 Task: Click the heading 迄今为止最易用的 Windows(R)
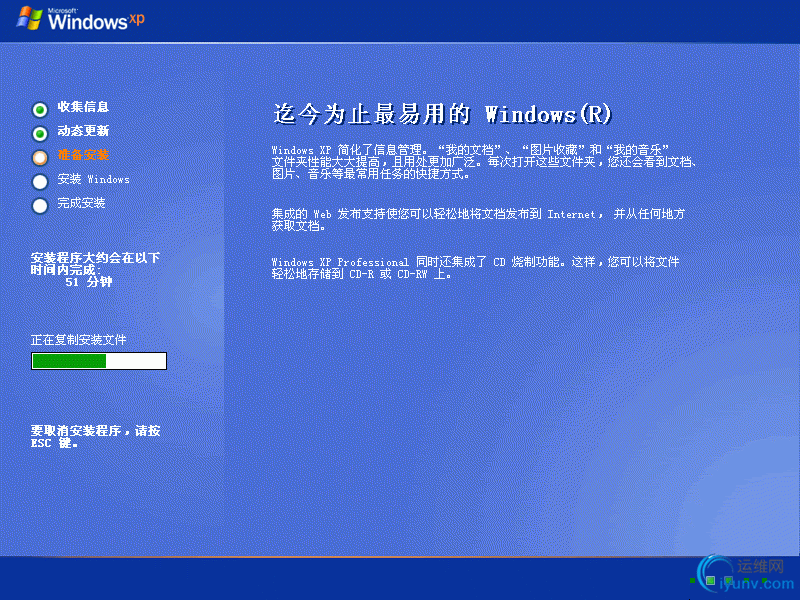click(x=442, y=114)
